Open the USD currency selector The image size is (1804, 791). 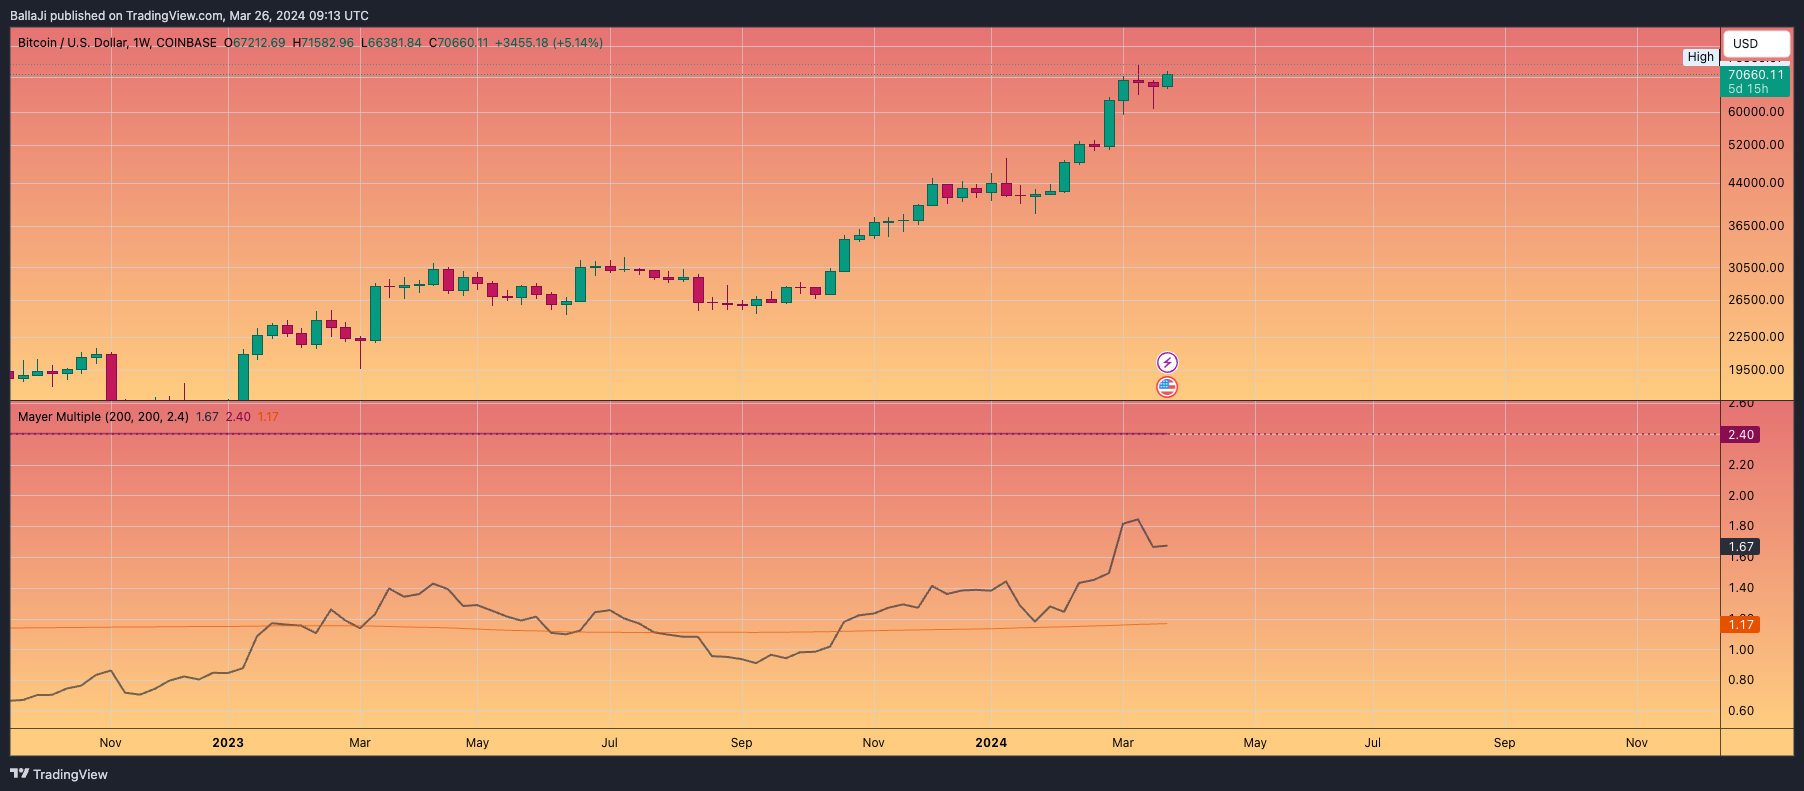click(1755, 43)
